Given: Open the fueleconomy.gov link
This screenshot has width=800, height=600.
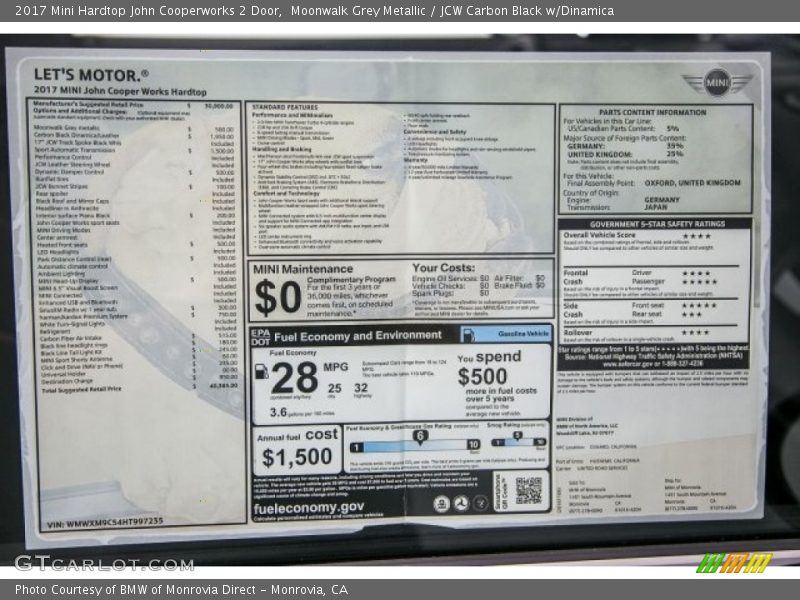Looking at the screenshot, I should (x=309, y=507).
